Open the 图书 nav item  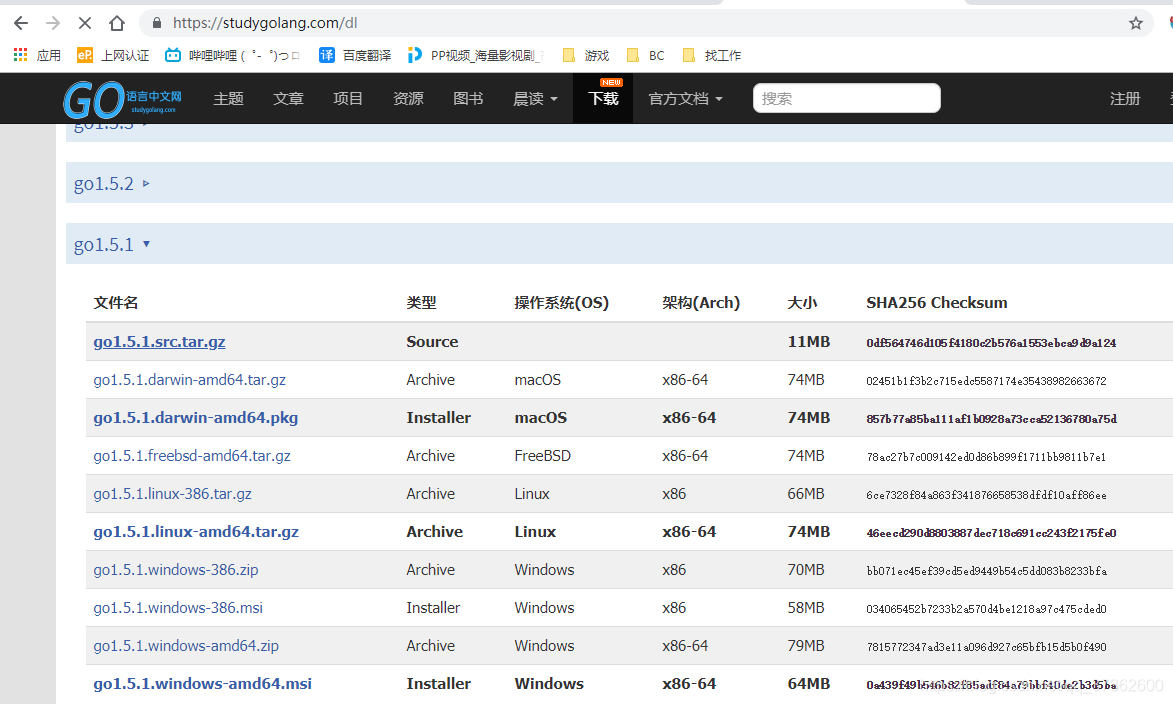468,99
